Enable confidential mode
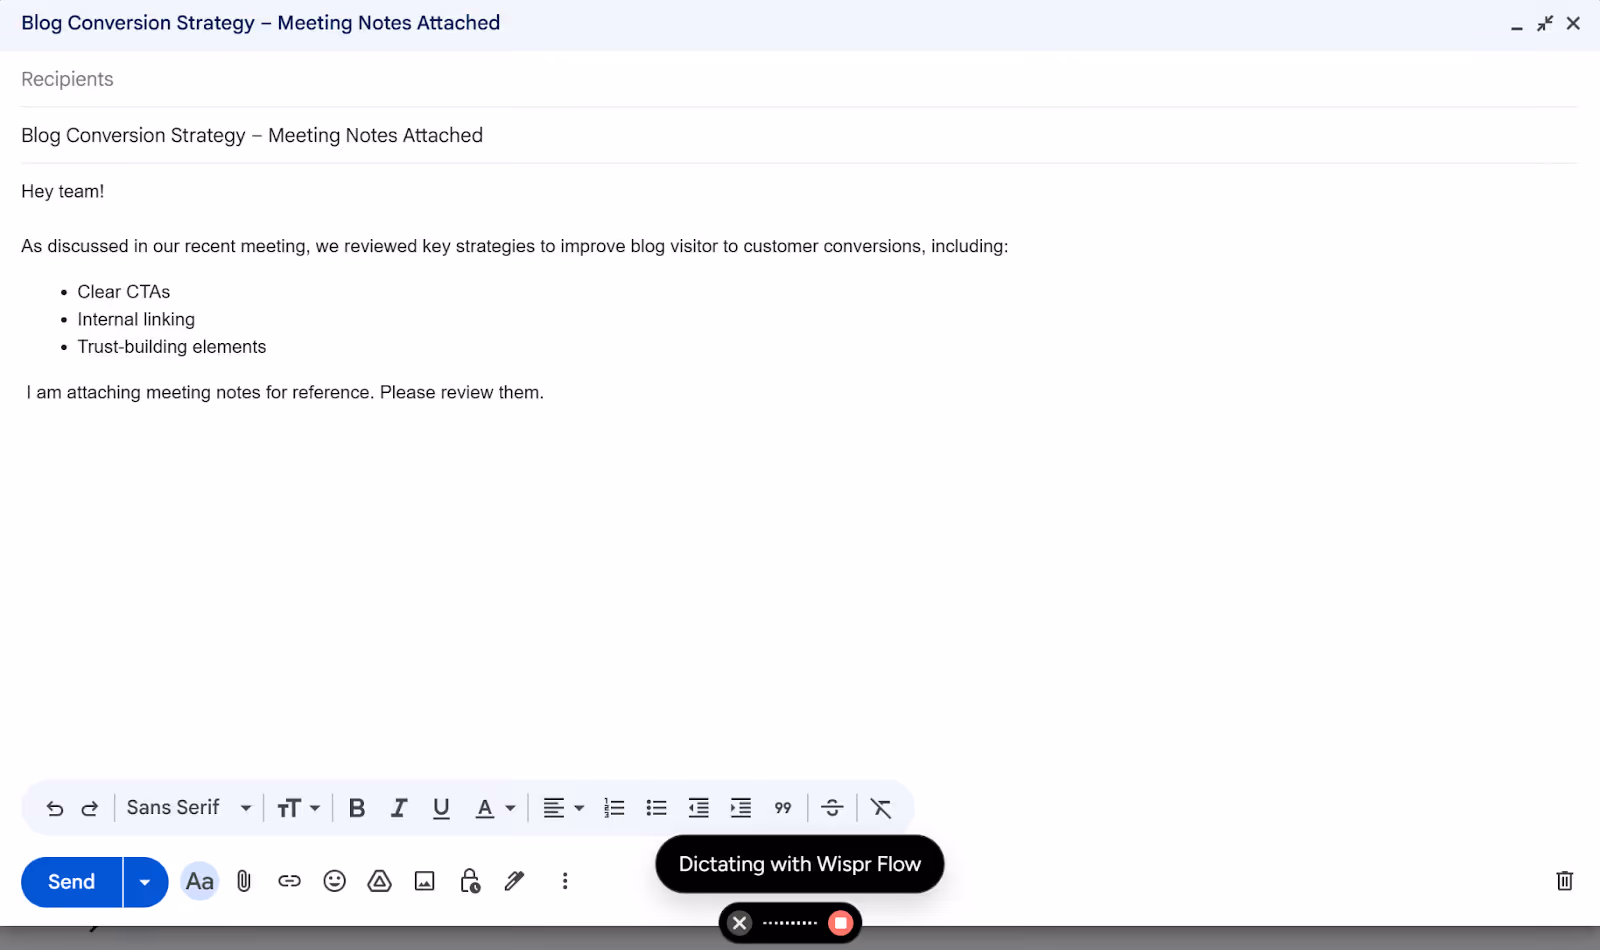1600x950 pixels. click(469, 881)
